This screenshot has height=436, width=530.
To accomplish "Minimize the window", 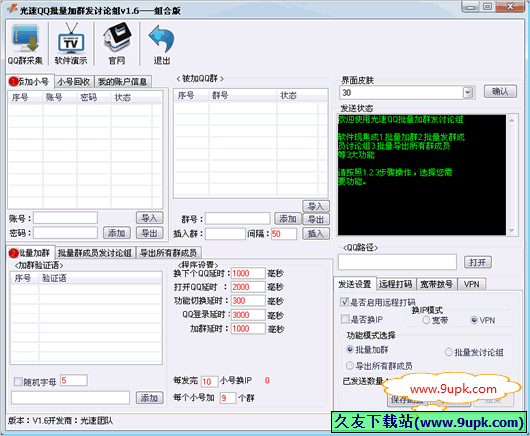I will coord(471,7).
